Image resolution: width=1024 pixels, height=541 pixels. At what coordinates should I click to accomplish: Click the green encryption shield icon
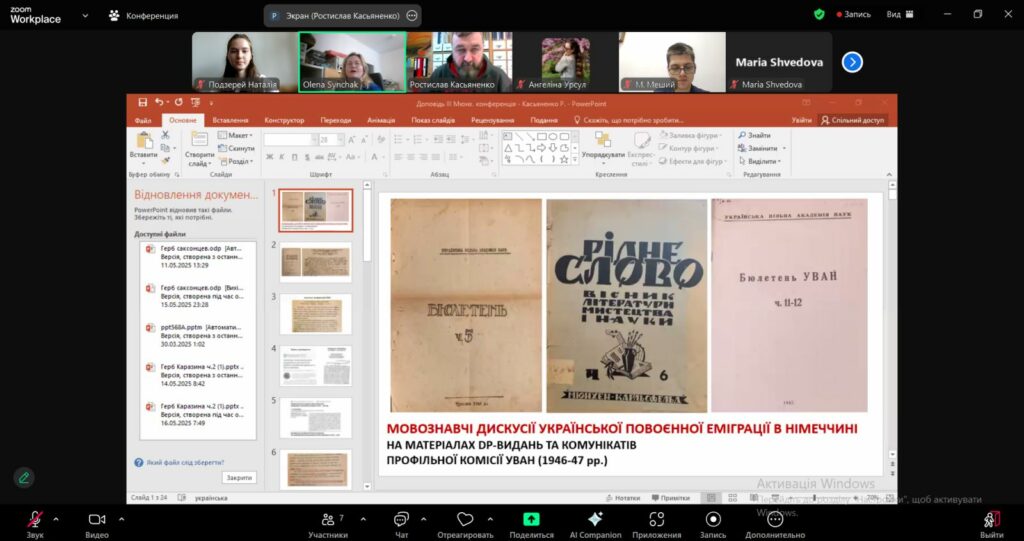819,14
